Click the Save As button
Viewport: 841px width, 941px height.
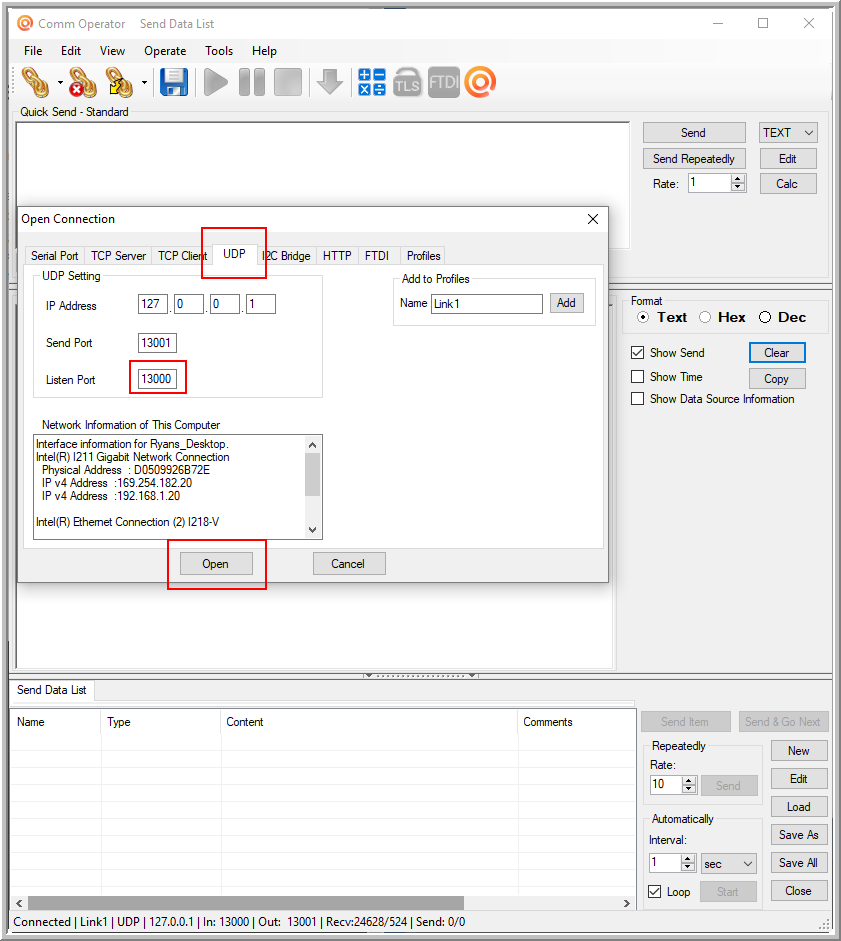point(799,835)
